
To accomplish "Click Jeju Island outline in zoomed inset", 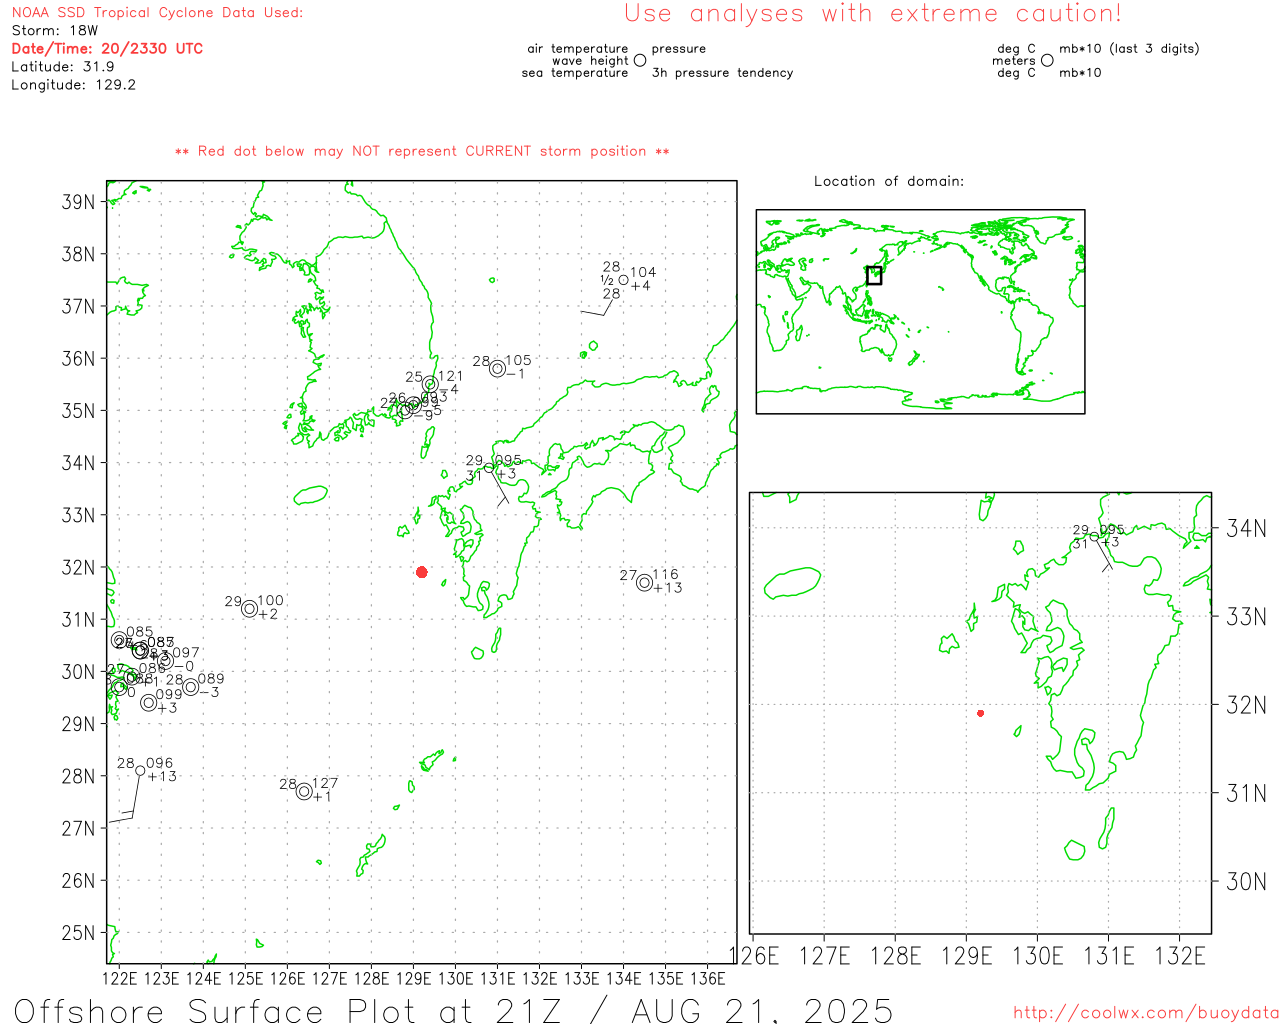I will tap(792, 583).
